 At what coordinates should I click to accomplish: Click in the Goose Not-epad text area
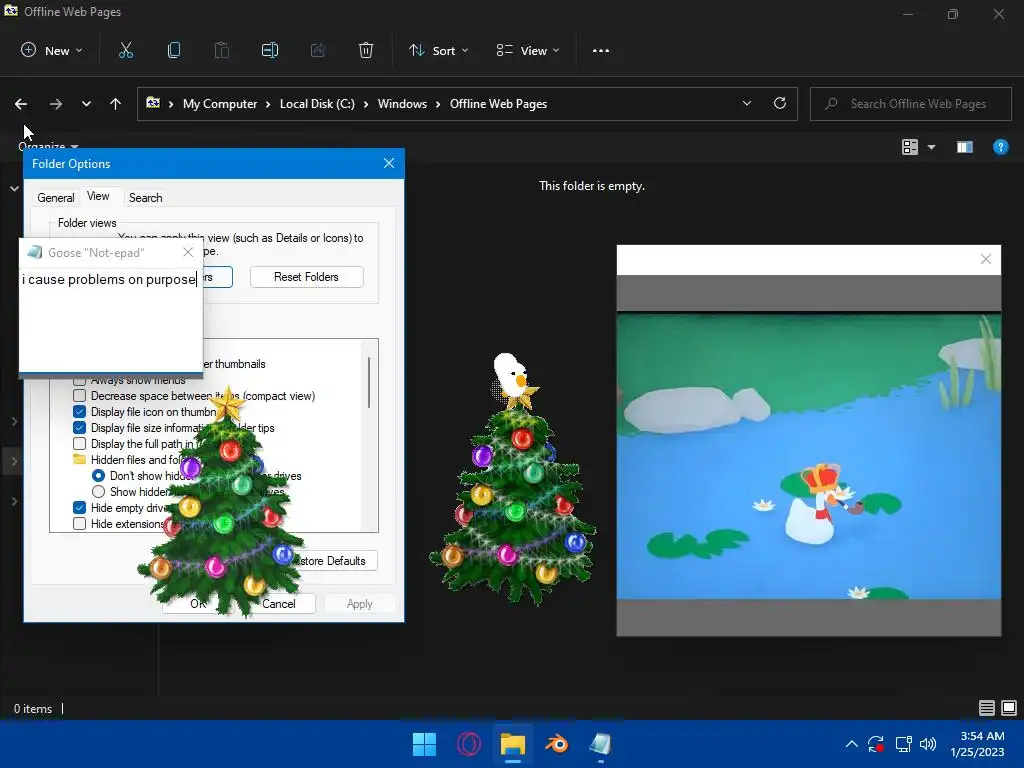(111, 320)
